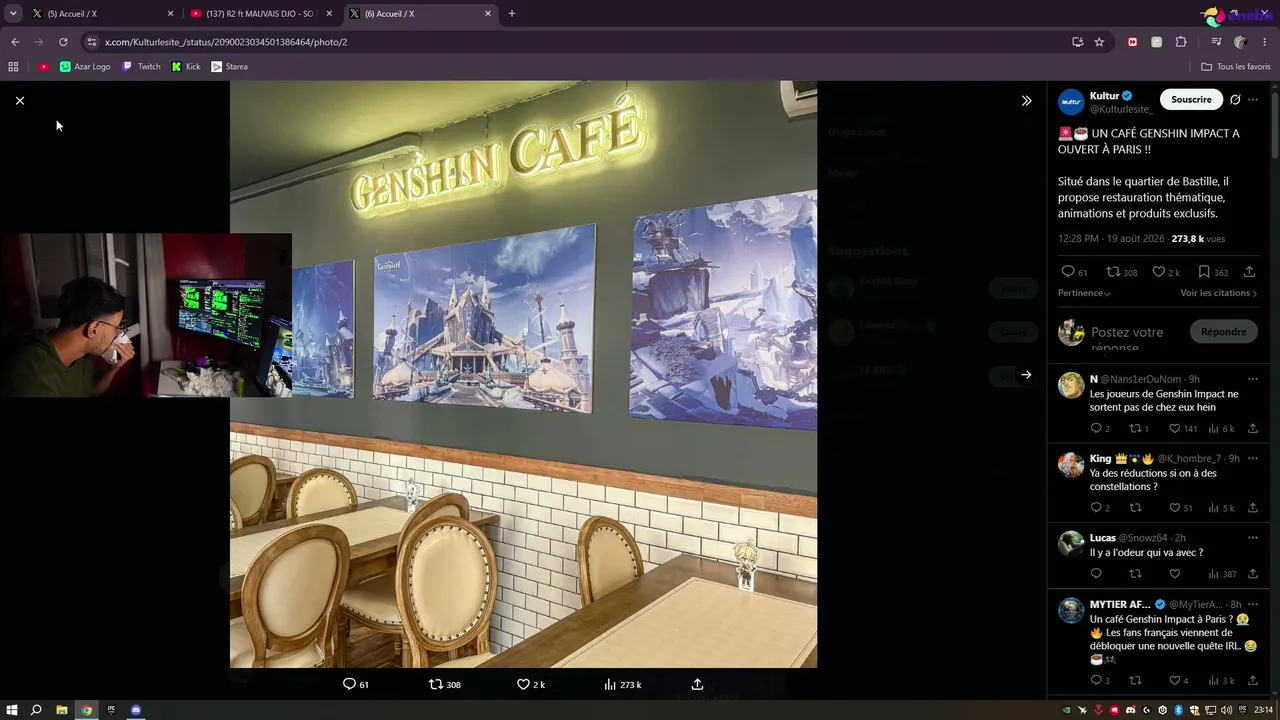1280x720 pixels.
Task: Open the 12:28 PM · 19 août 2026 timestamp
Action: pyautogui.click(x=1111, y=239)
